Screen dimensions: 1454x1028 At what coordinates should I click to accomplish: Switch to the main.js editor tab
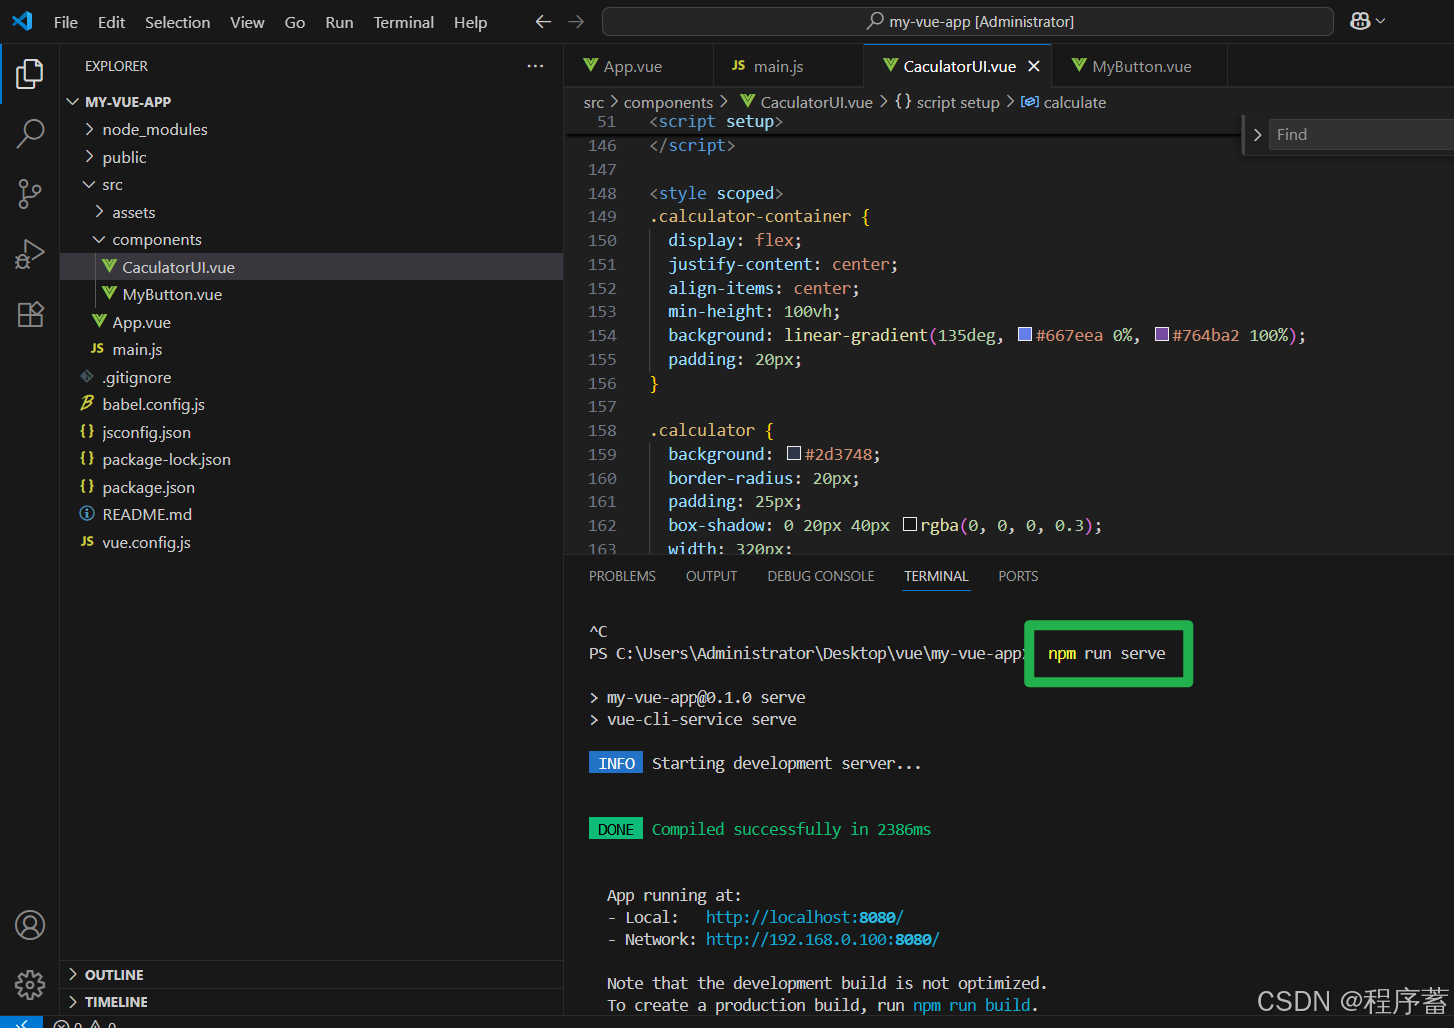coord(789,66)
